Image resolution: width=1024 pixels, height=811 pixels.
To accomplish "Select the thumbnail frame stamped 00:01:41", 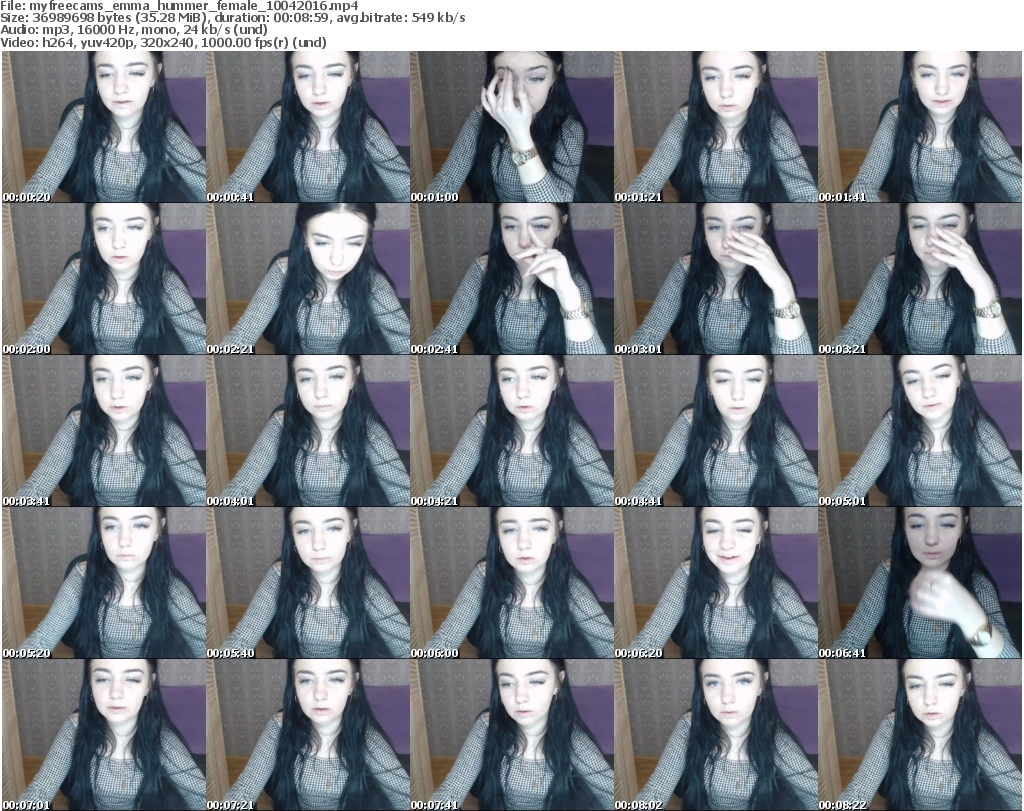I will pyautogui.click(x=920, y=127).
